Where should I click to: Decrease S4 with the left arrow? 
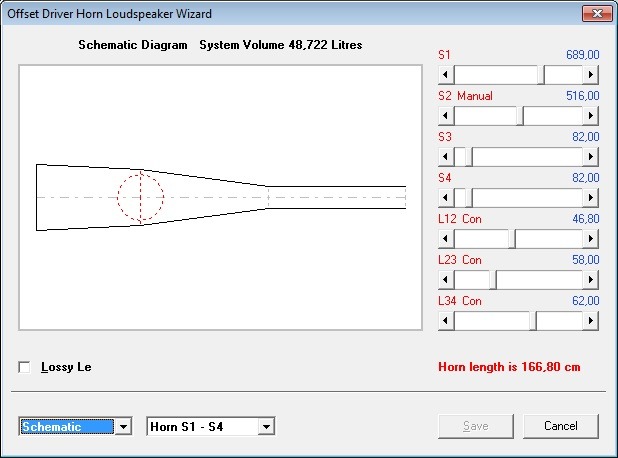point(446,197)
